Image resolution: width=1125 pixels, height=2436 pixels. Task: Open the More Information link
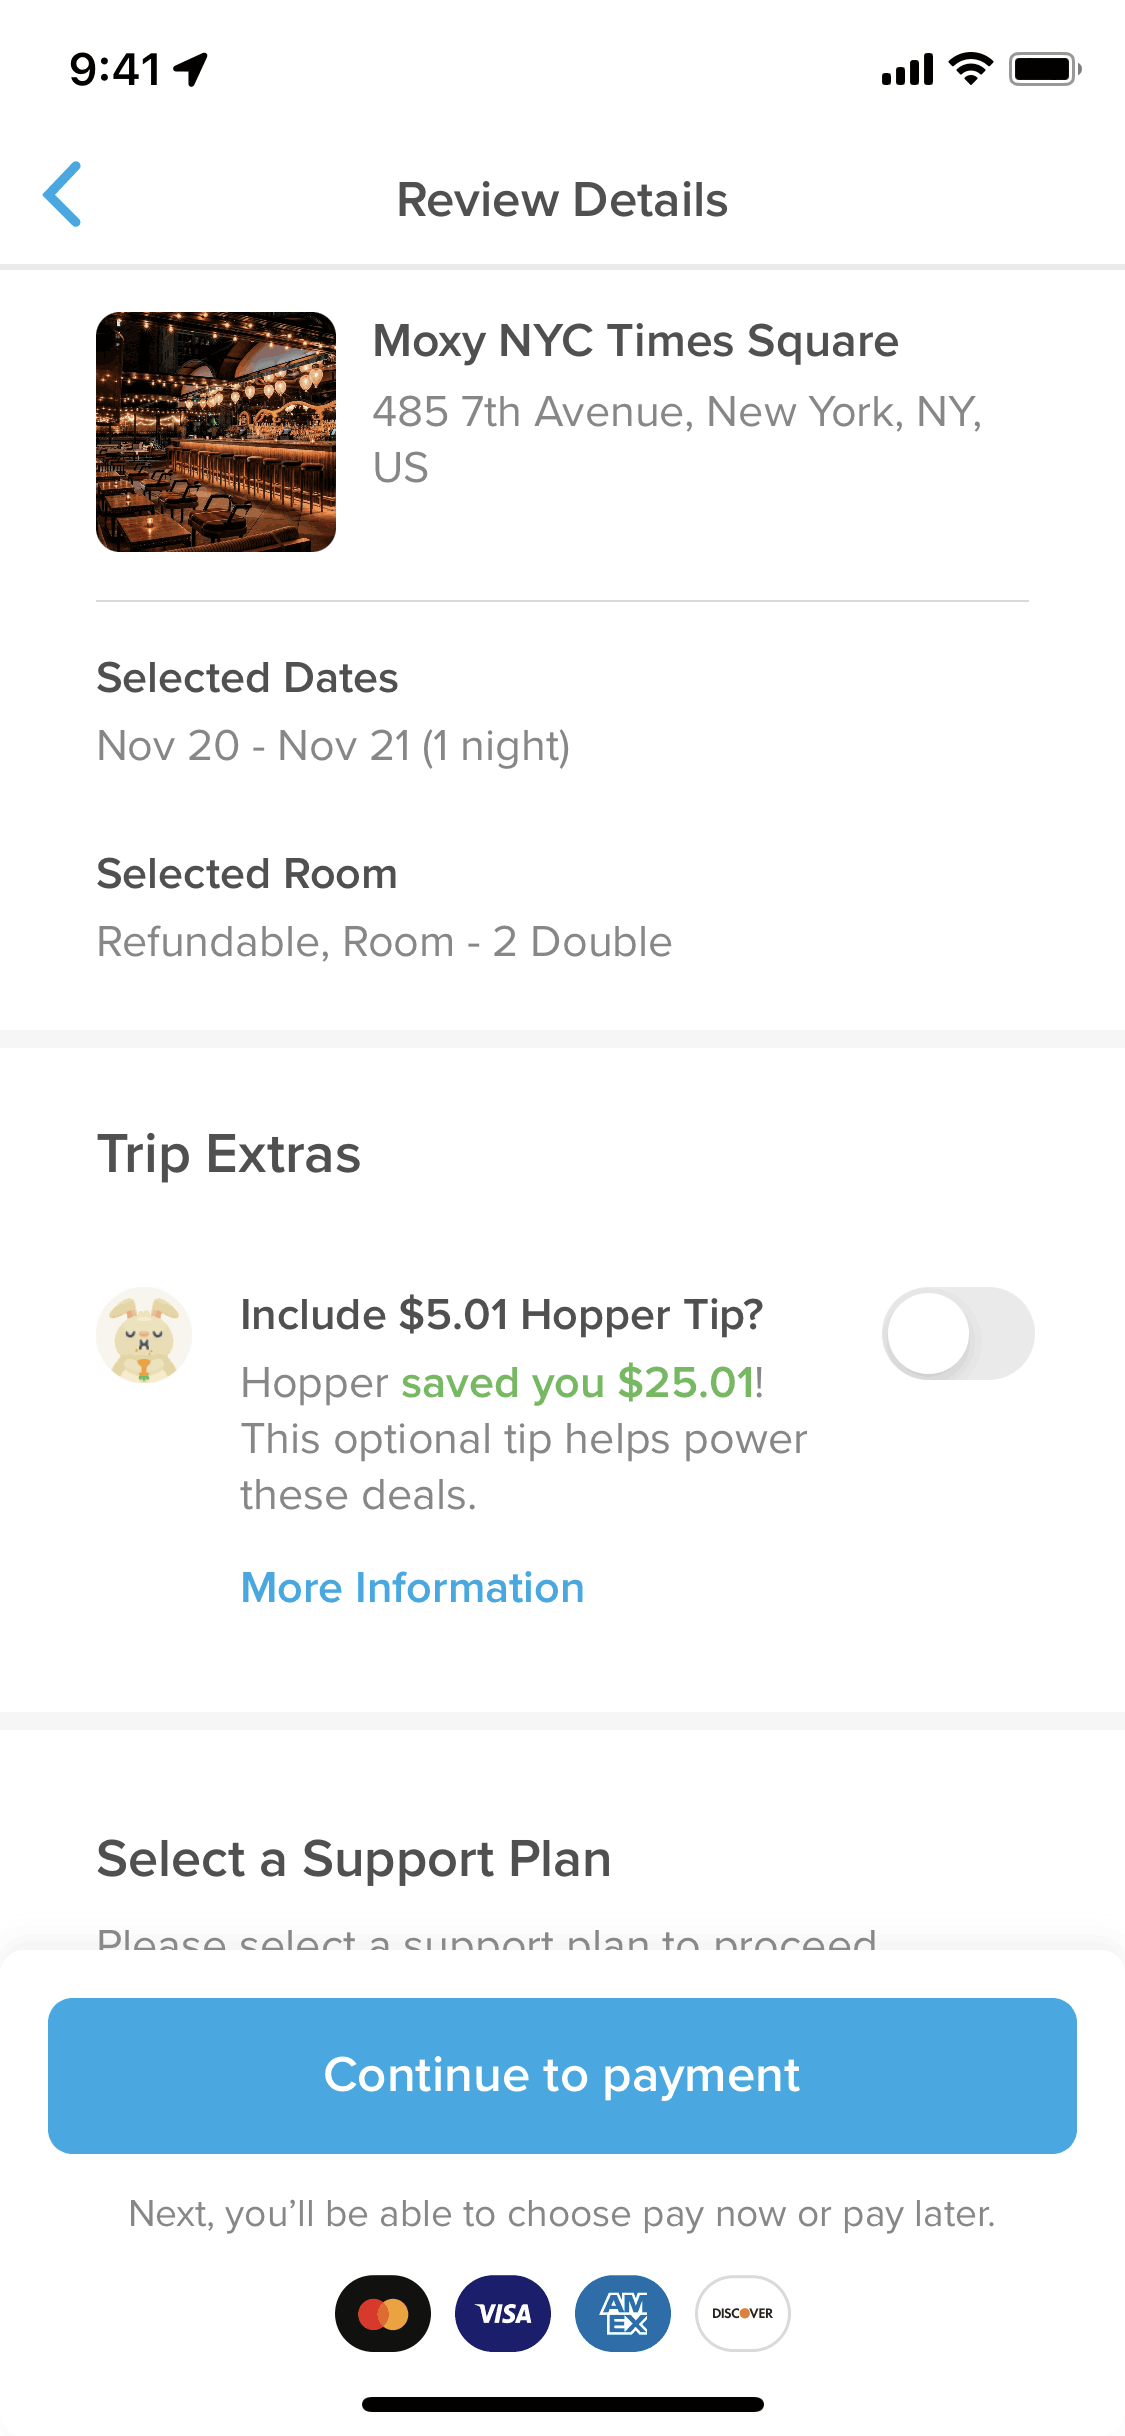[x=412, y=1588]
